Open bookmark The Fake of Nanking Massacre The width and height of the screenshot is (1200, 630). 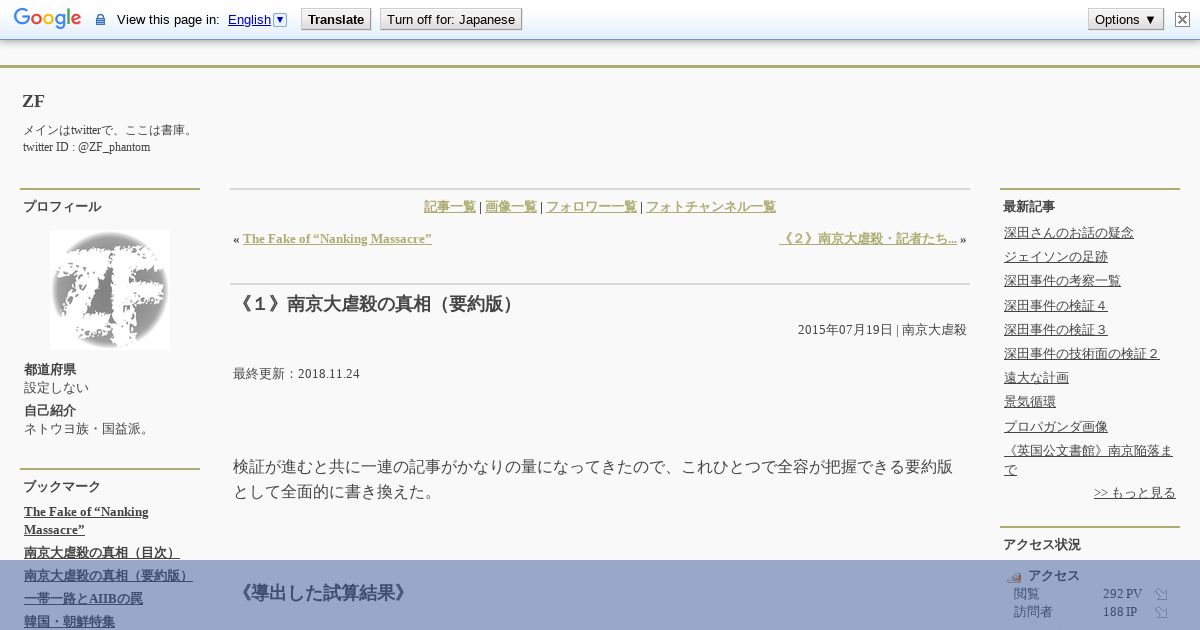(86, 520)
